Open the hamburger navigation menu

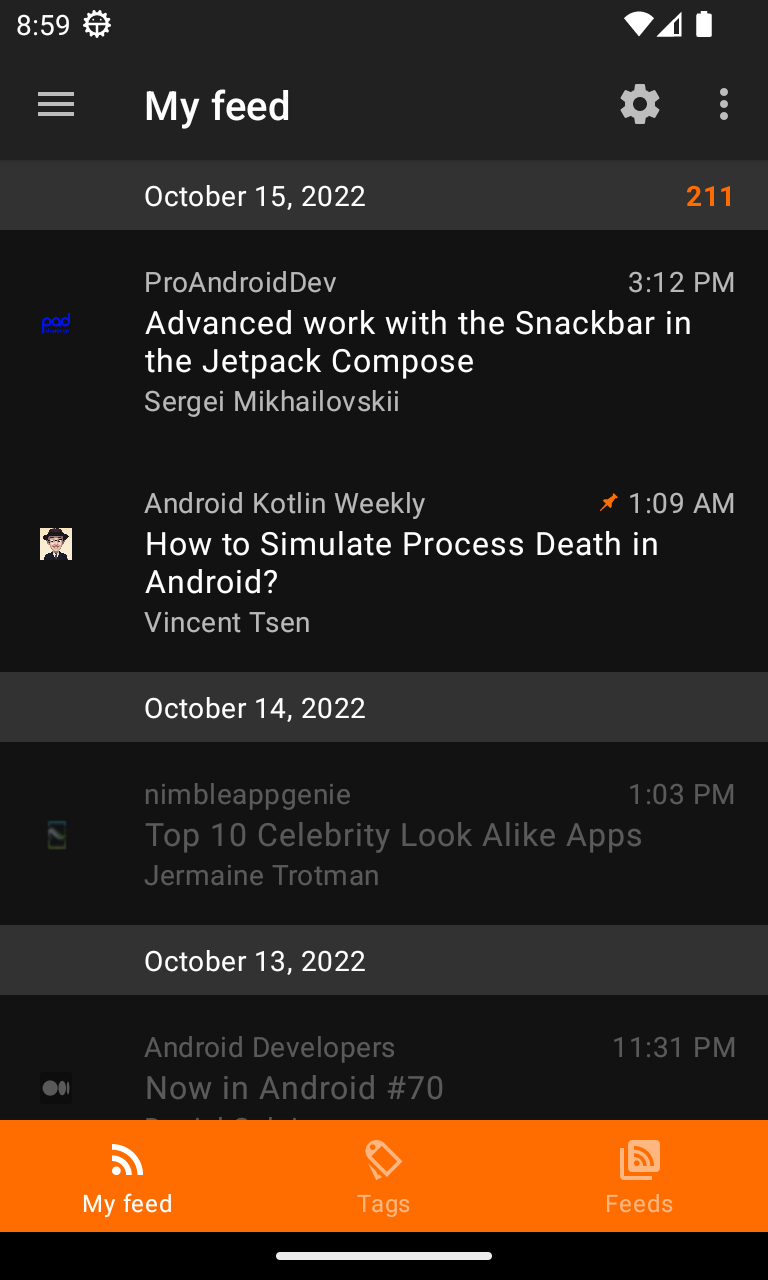pyautogui.click(x=56, y=105)
